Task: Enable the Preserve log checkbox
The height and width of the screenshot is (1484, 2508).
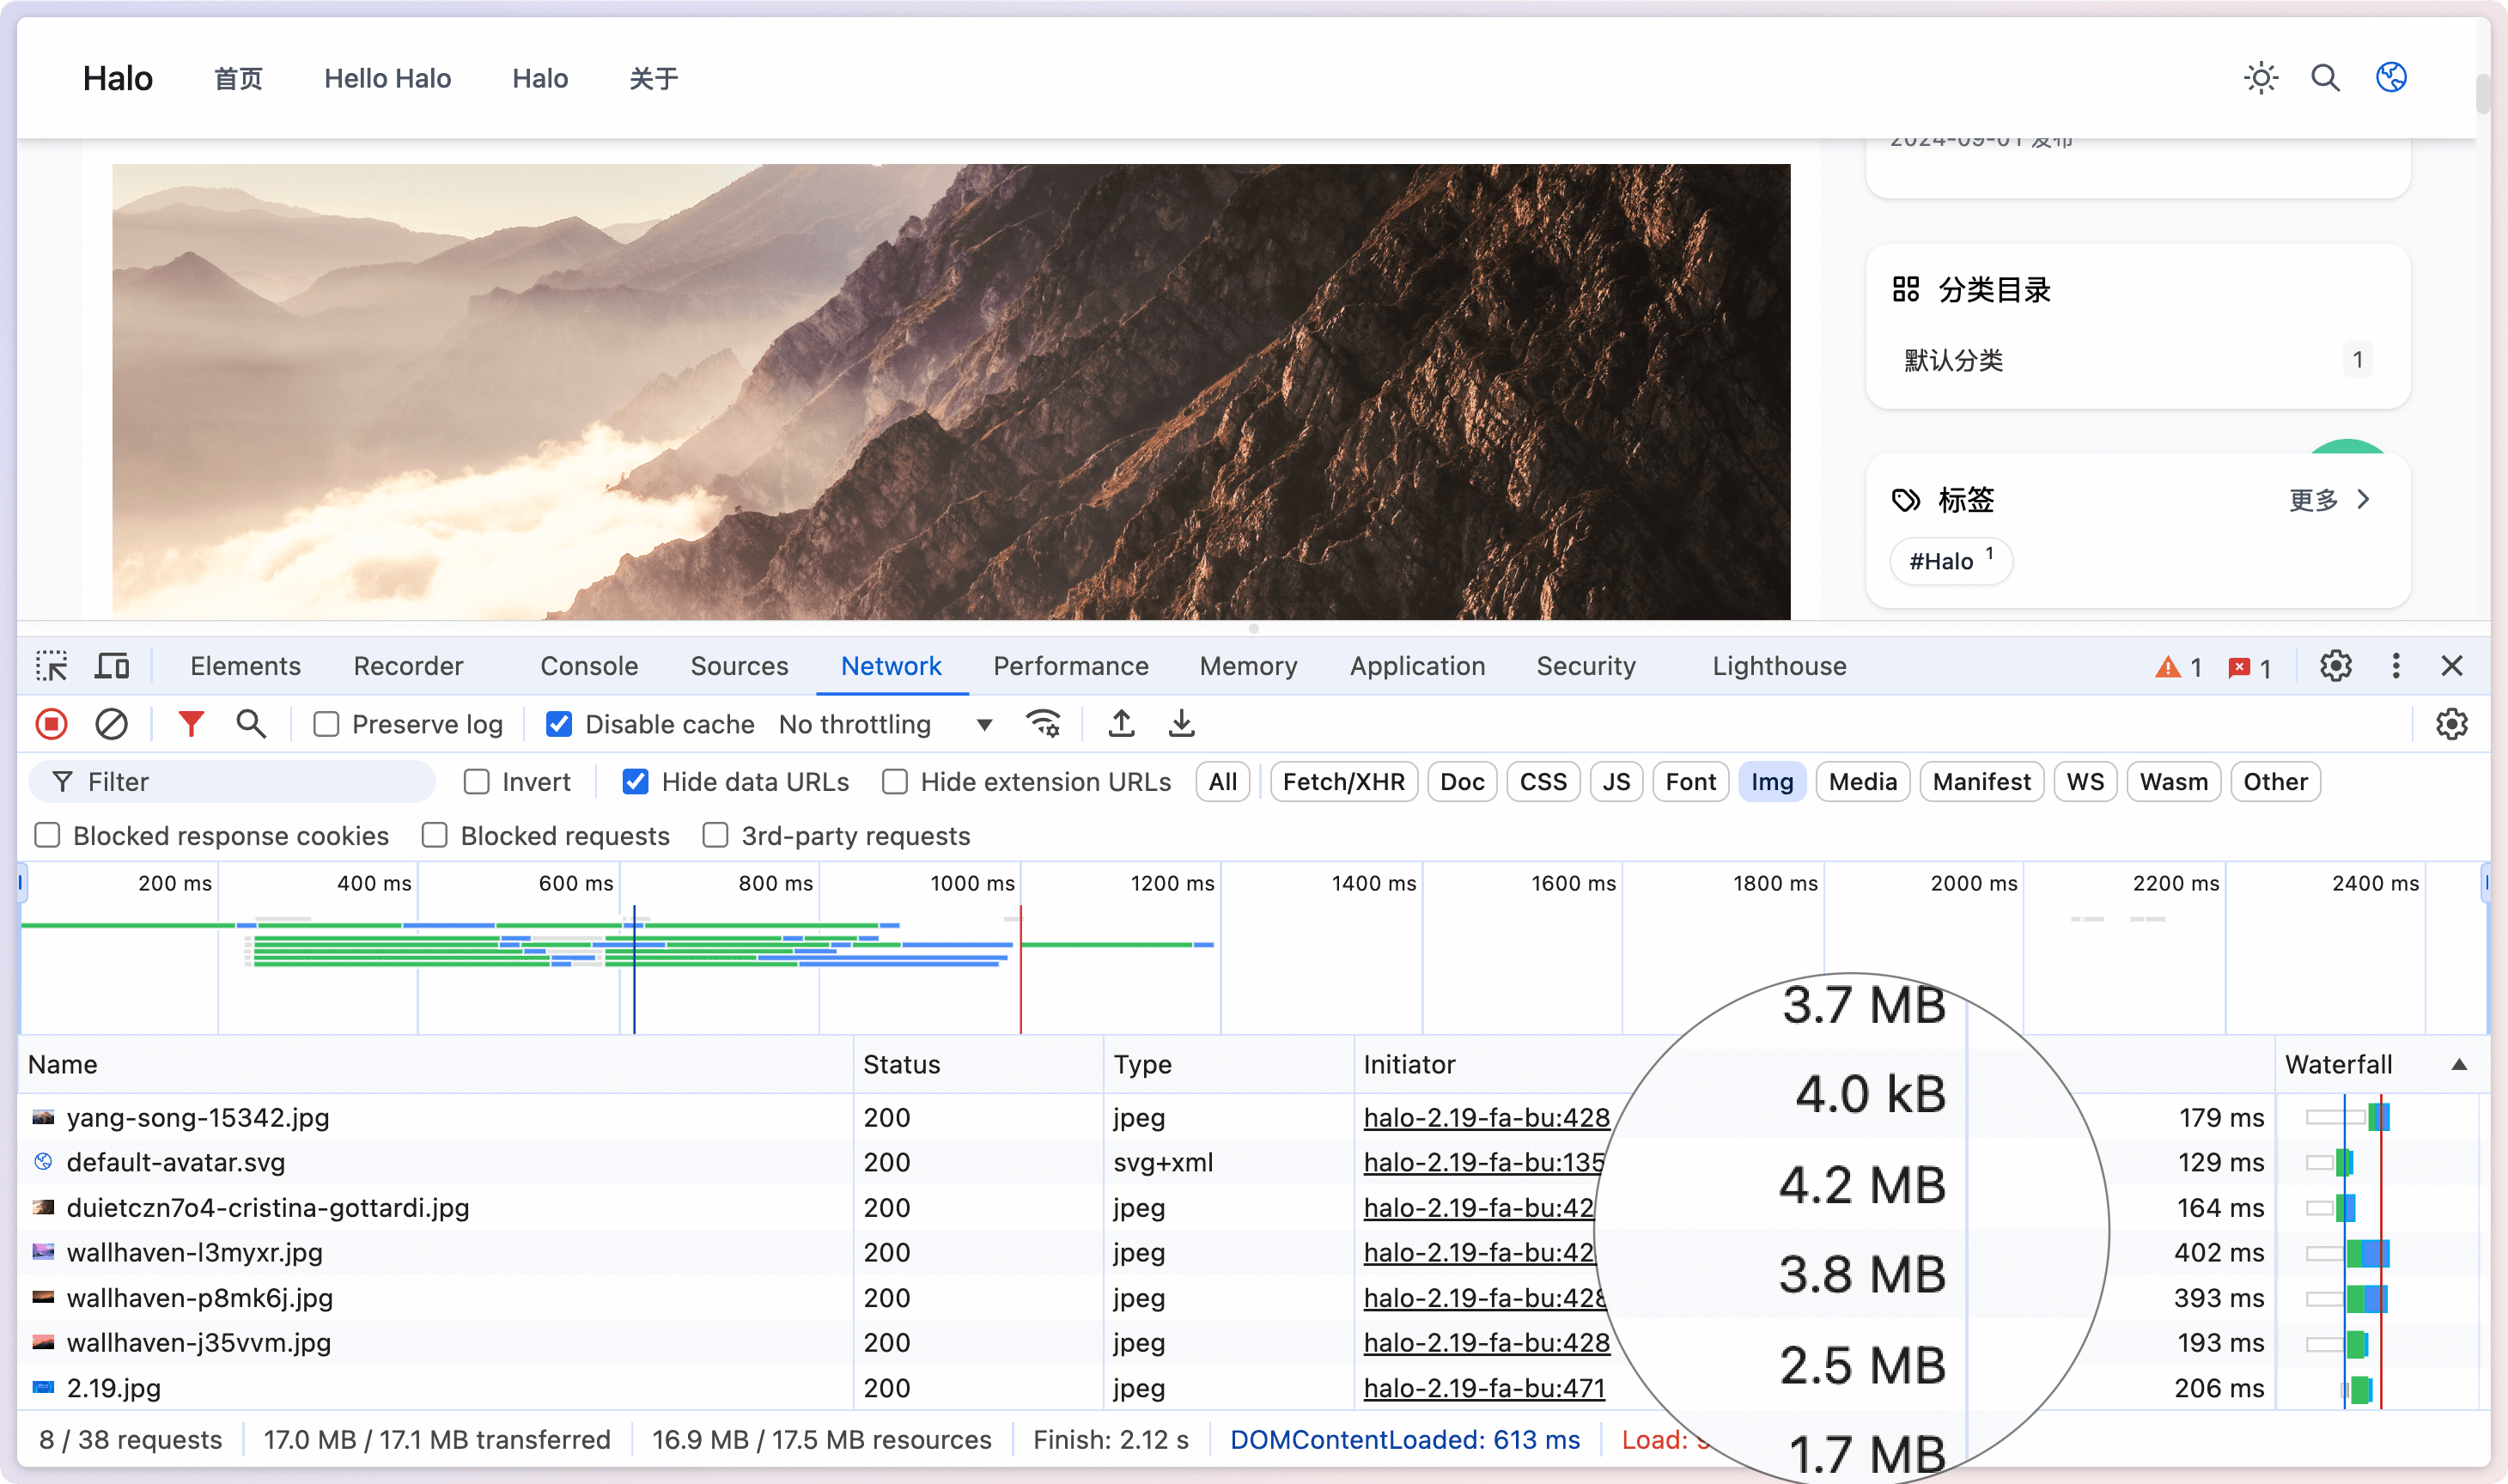Action: (x=326, y=724)
